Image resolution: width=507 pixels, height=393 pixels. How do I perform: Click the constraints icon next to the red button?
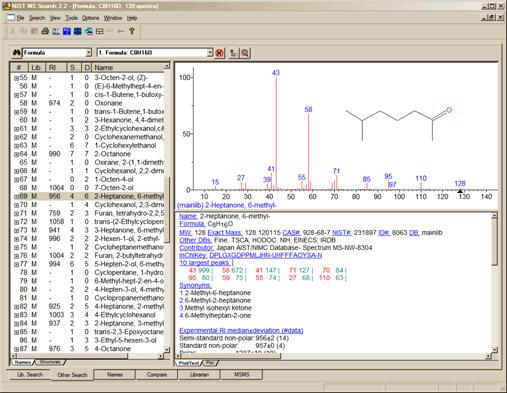click(x=234, y=53)
